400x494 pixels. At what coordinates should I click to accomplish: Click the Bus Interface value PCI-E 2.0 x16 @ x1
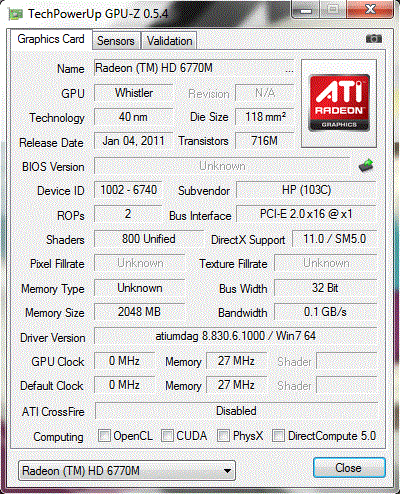(306, 214)
